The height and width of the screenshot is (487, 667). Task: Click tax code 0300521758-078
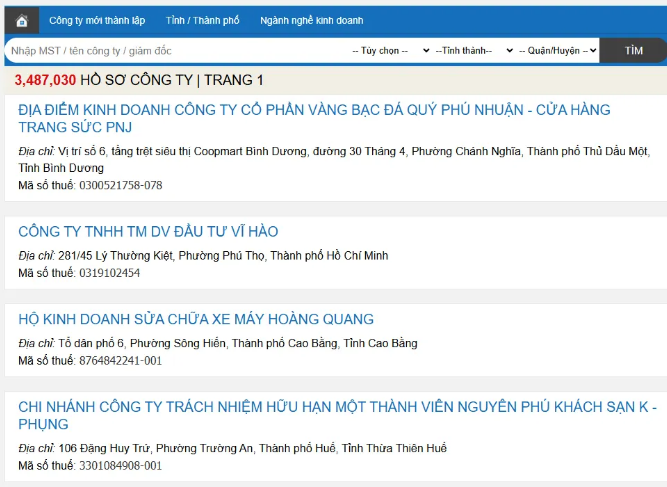120,185
